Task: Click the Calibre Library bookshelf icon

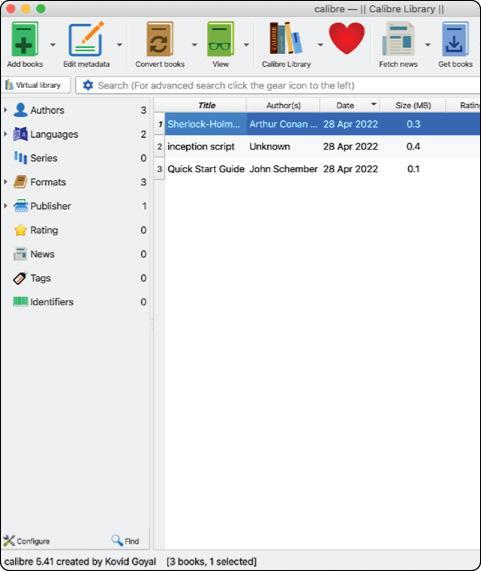Action: 286,38
